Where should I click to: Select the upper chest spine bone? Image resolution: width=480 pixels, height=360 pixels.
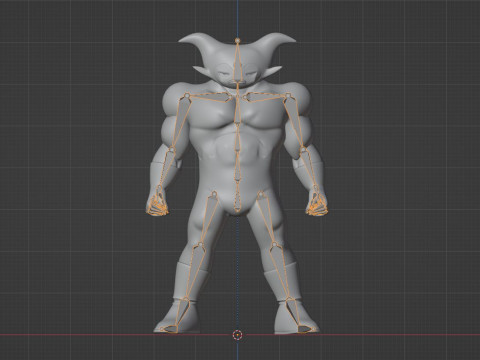237,108
